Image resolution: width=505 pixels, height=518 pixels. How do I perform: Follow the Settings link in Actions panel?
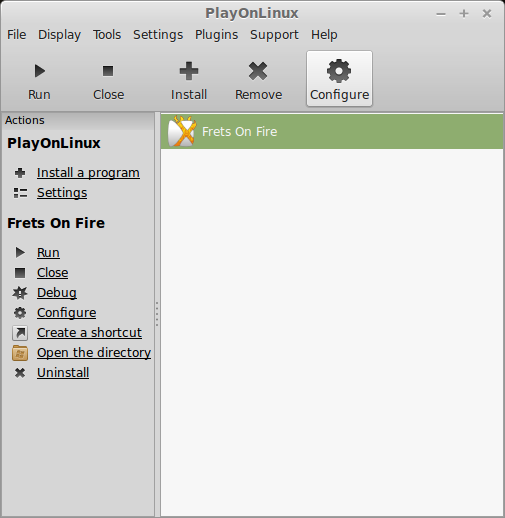(x=62, y=193)
